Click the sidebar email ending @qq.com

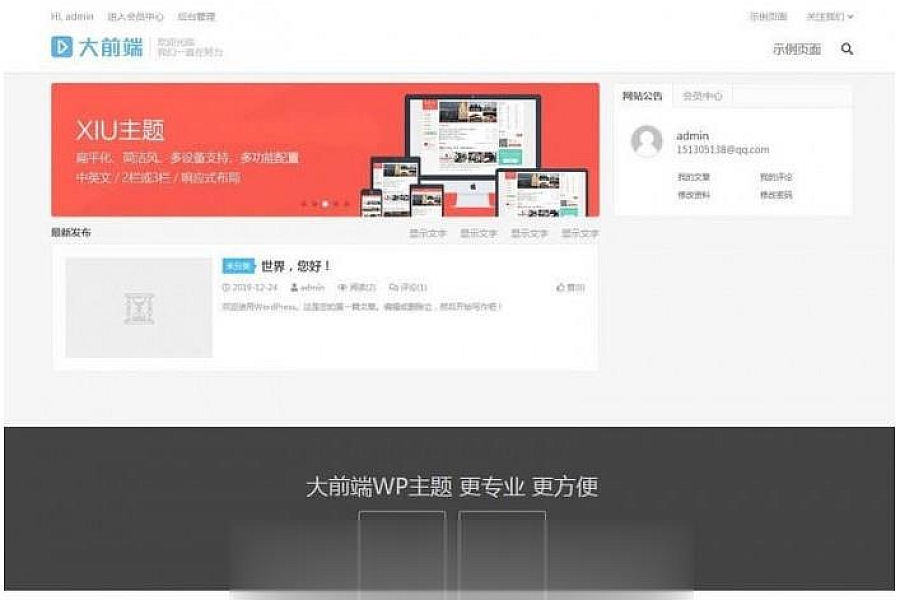click(x=723, y=150)
